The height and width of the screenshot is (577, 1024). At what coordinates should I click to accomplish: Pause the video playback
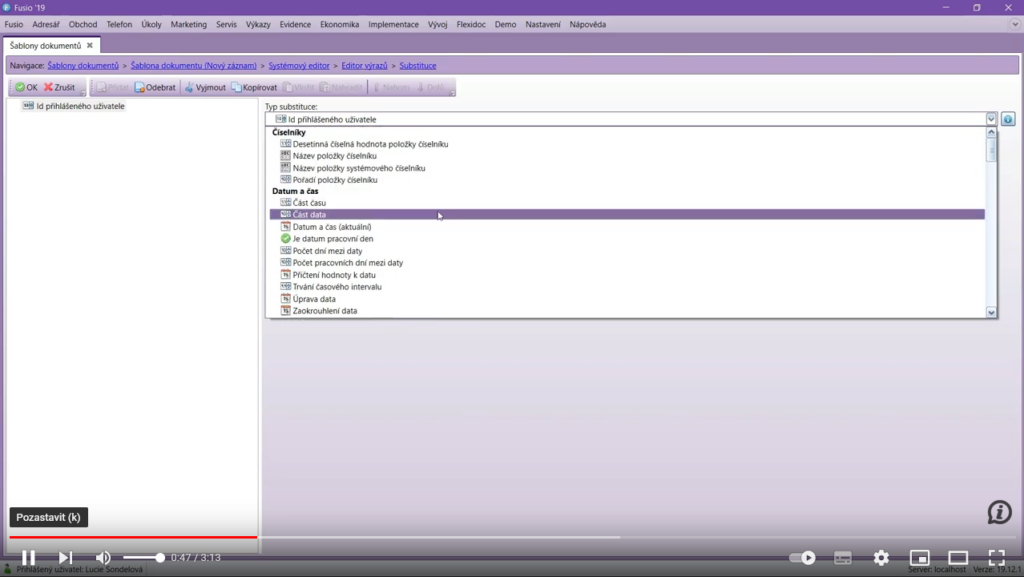click(x=29, y=557)
